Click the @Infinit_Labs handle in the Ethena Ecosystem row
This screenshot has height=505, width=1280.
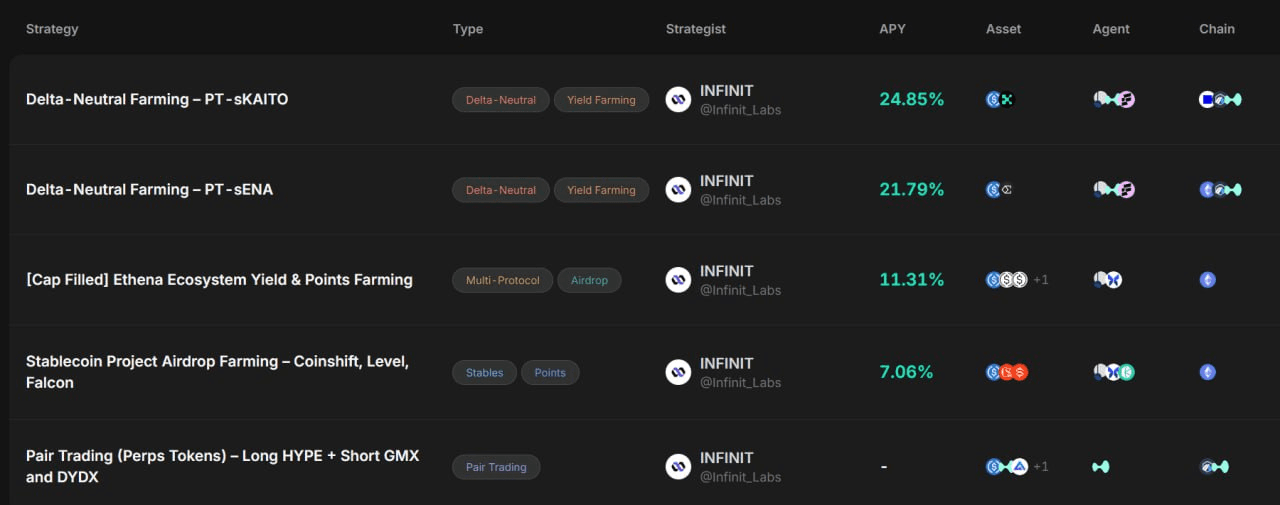(740, 290)
